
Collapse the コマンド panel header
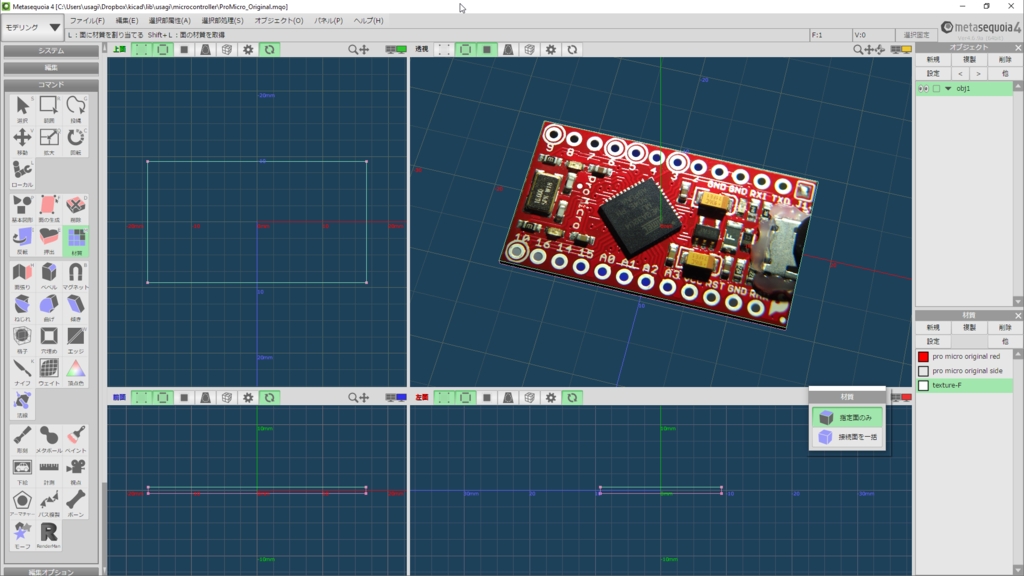51,84
